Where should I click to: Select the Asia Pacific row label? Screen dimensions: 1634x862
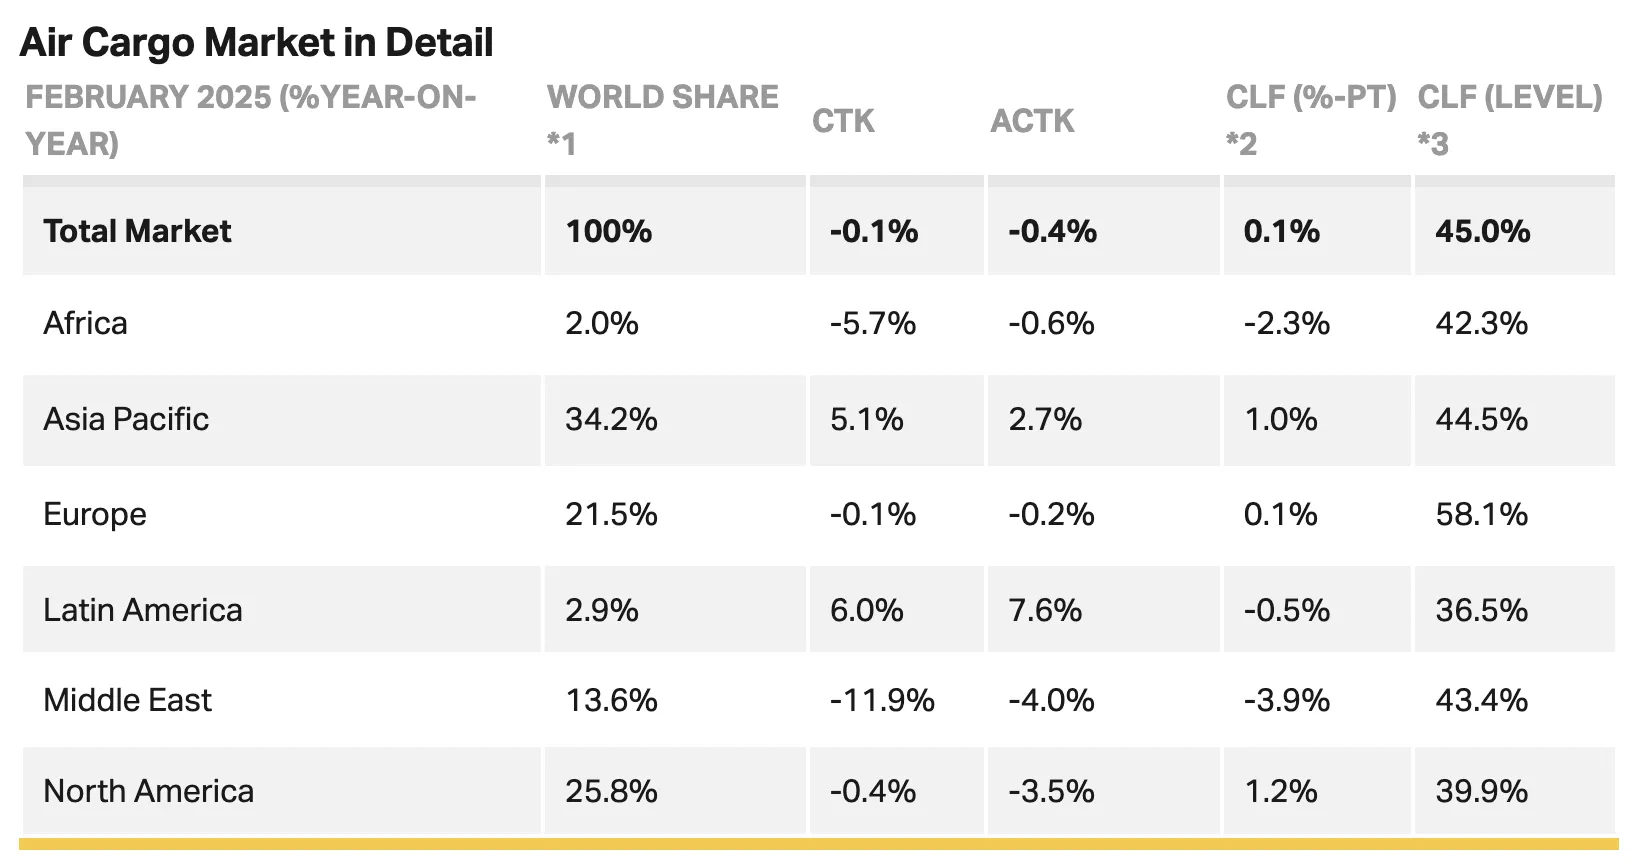pyautogui.click(x=126, y=419)
